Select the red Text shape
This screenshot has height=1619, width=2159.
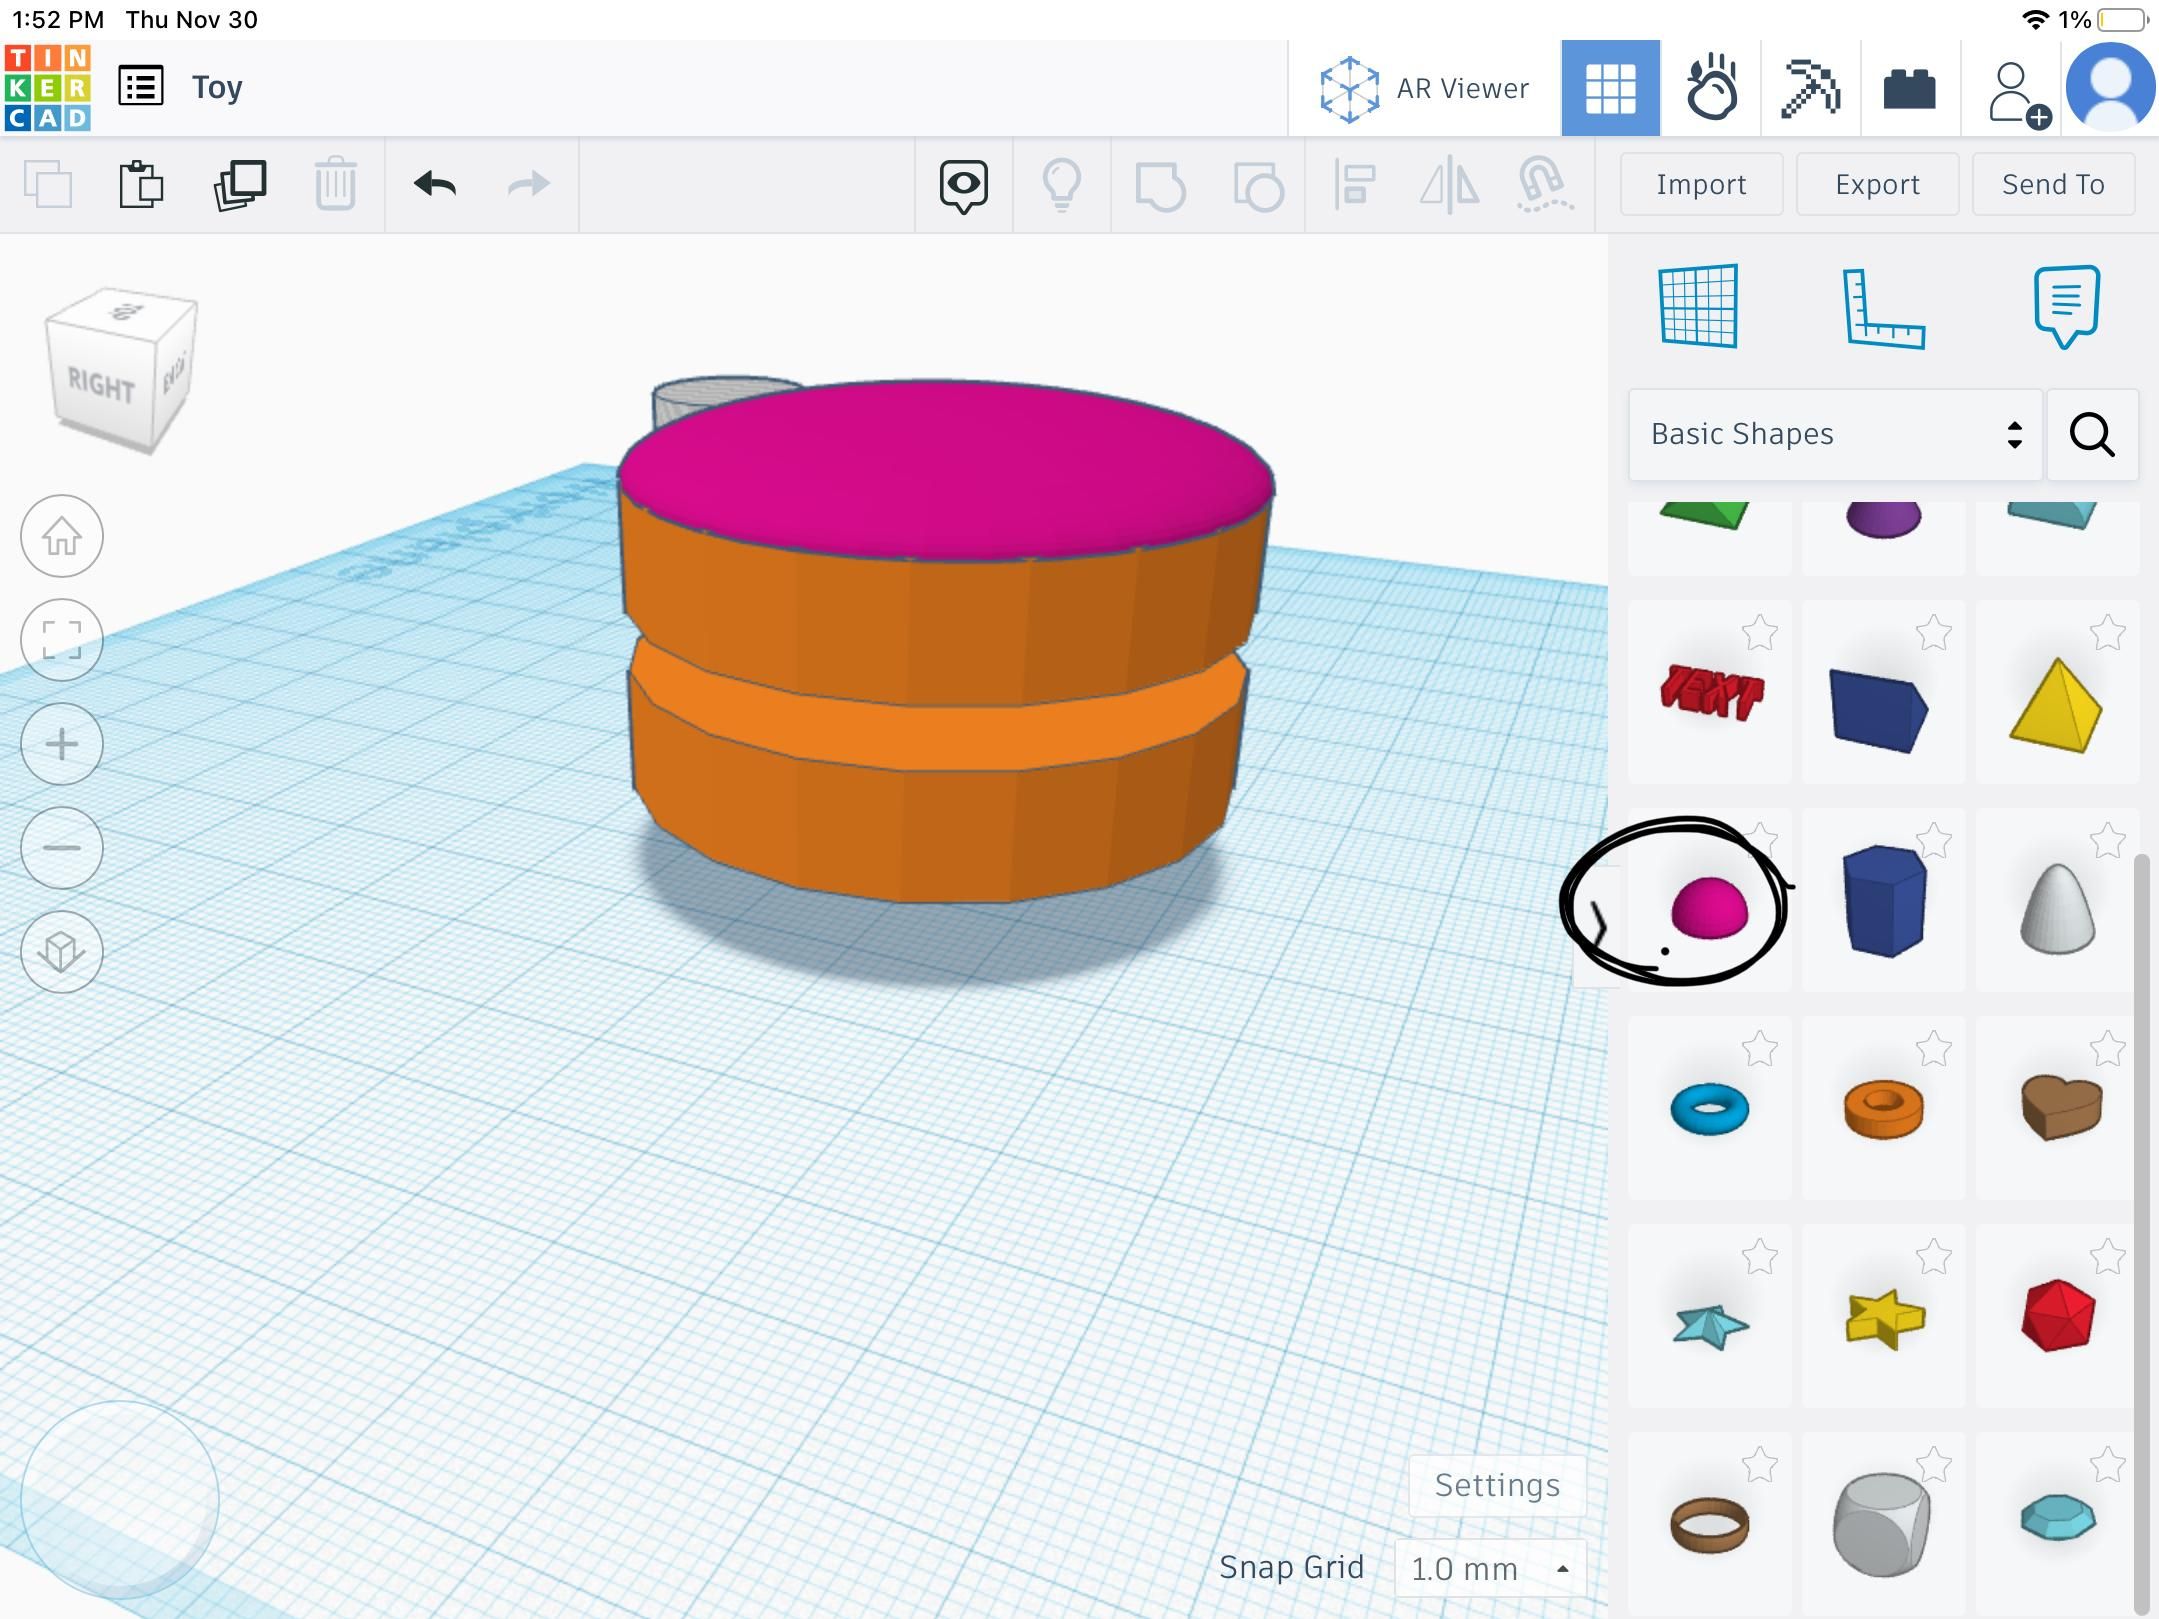pyautogui.click(x=1710, y=692)
